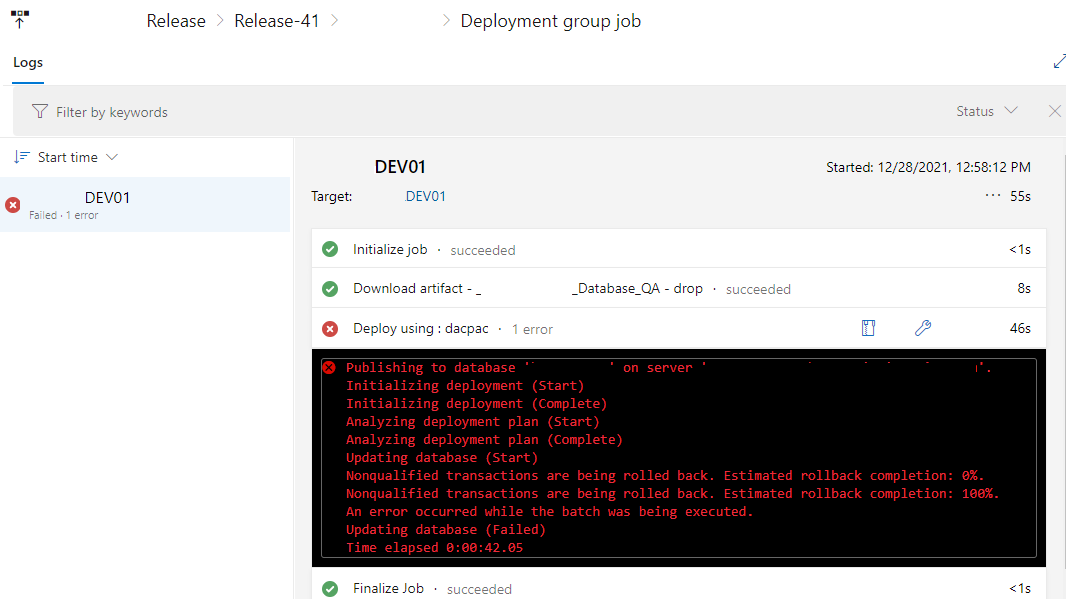This screenshot has height=599, width=1066.
Task: Click the success icon on Finalize Job
Action: (330, 588)
